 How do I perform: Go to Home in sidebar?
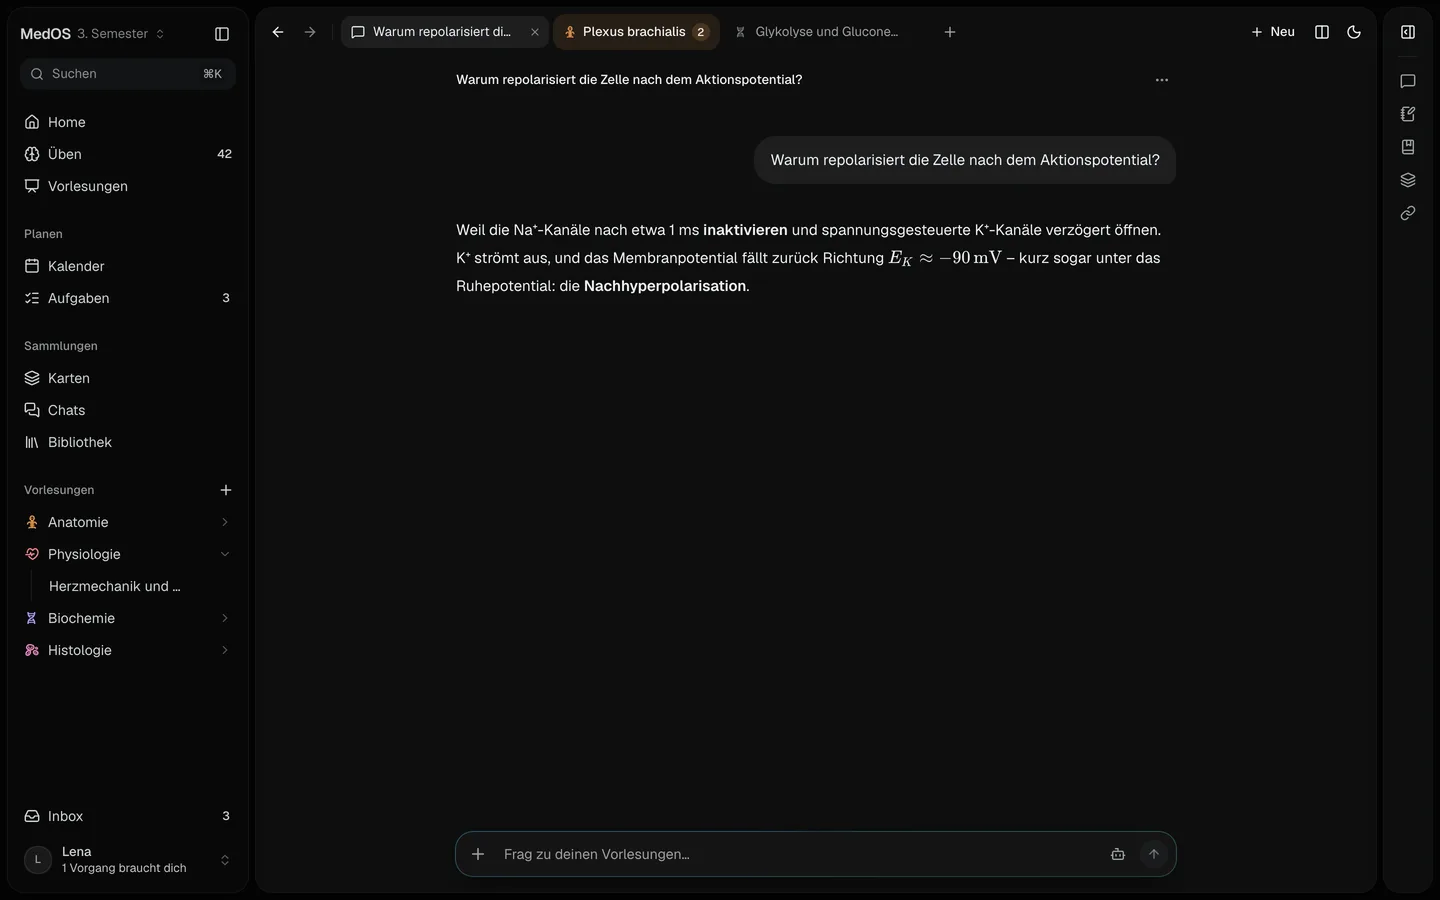tap(128, 122)
